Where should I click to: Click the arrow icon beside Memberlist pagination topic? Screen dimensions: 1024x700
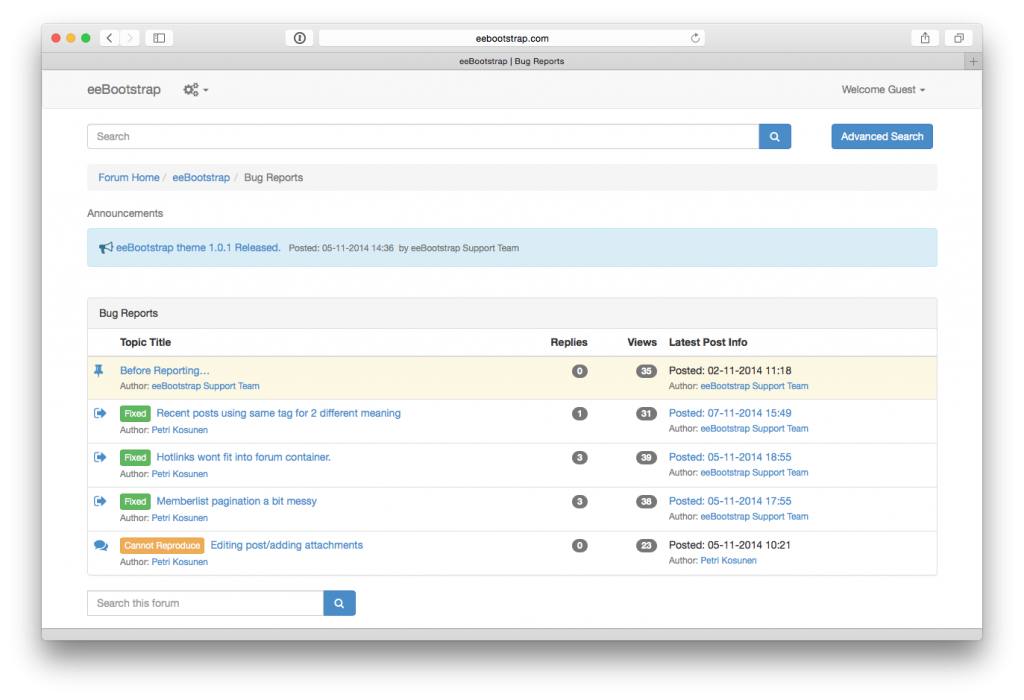coord(100,501)
